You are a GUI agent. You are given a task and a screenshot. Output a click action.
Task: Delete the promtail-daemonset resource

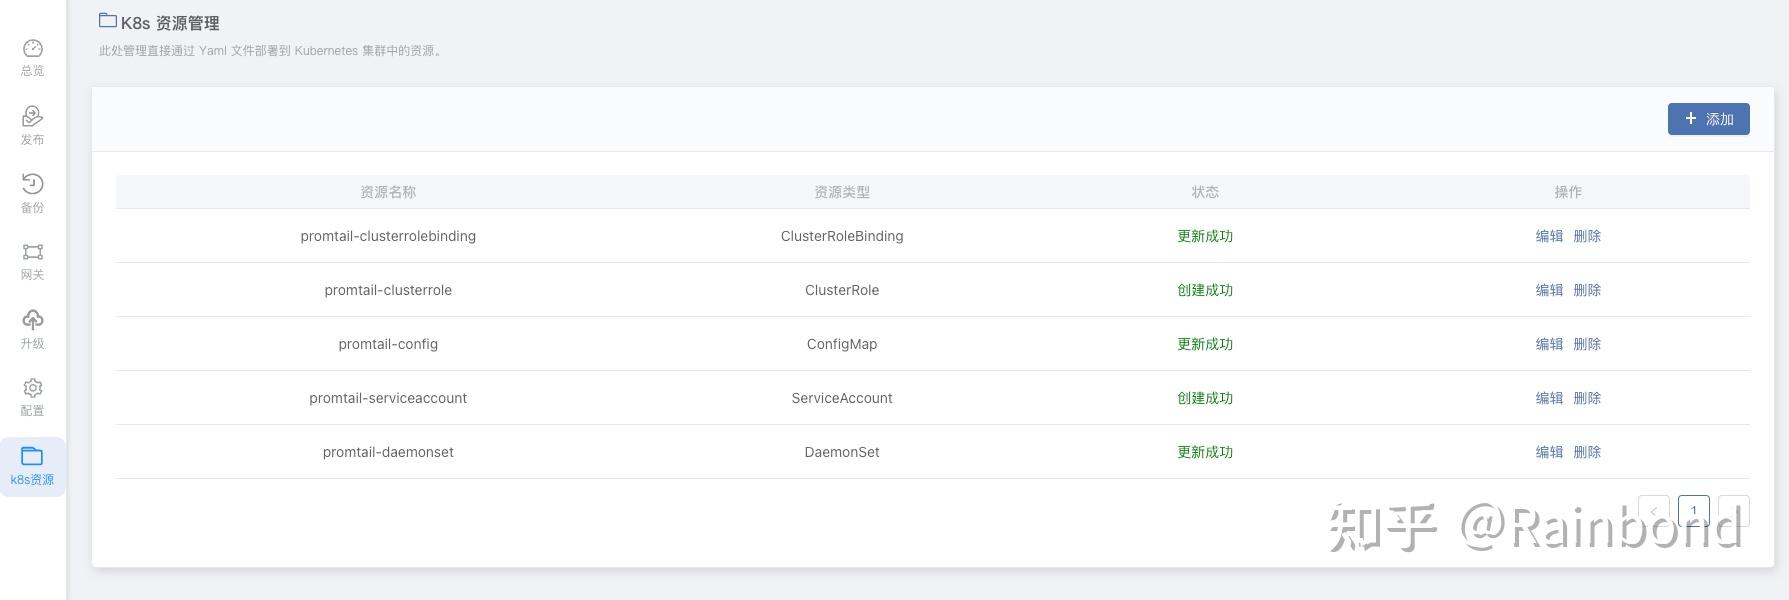1587,452
